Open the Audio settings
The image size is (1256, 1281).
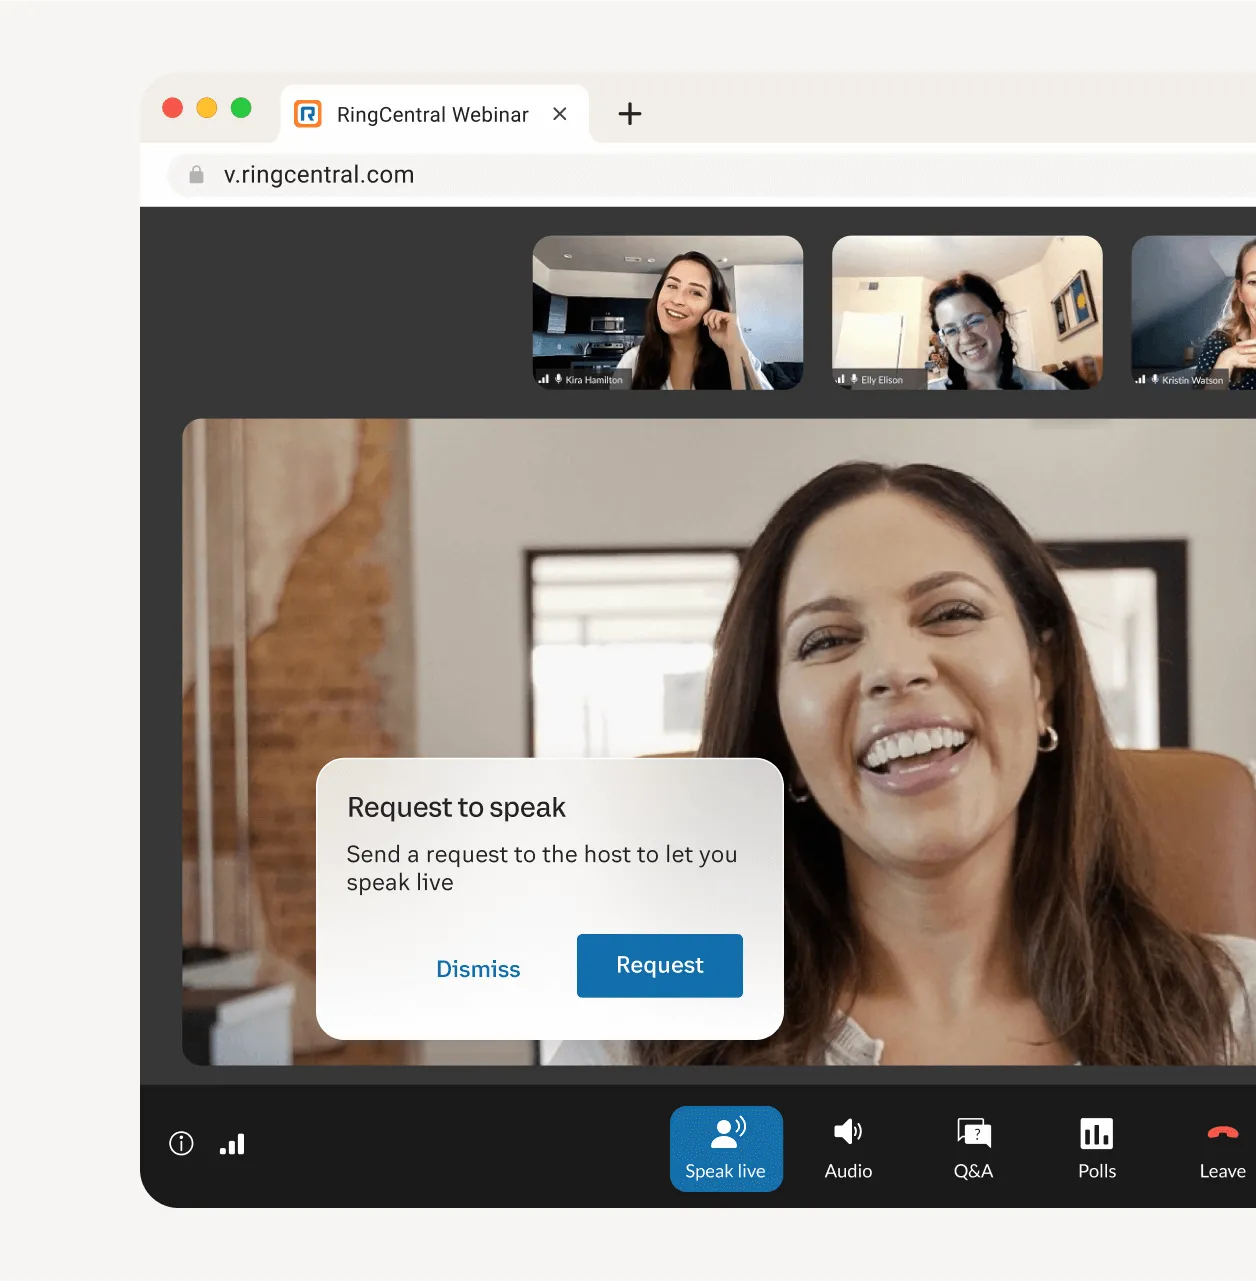tap(848, 1148)
